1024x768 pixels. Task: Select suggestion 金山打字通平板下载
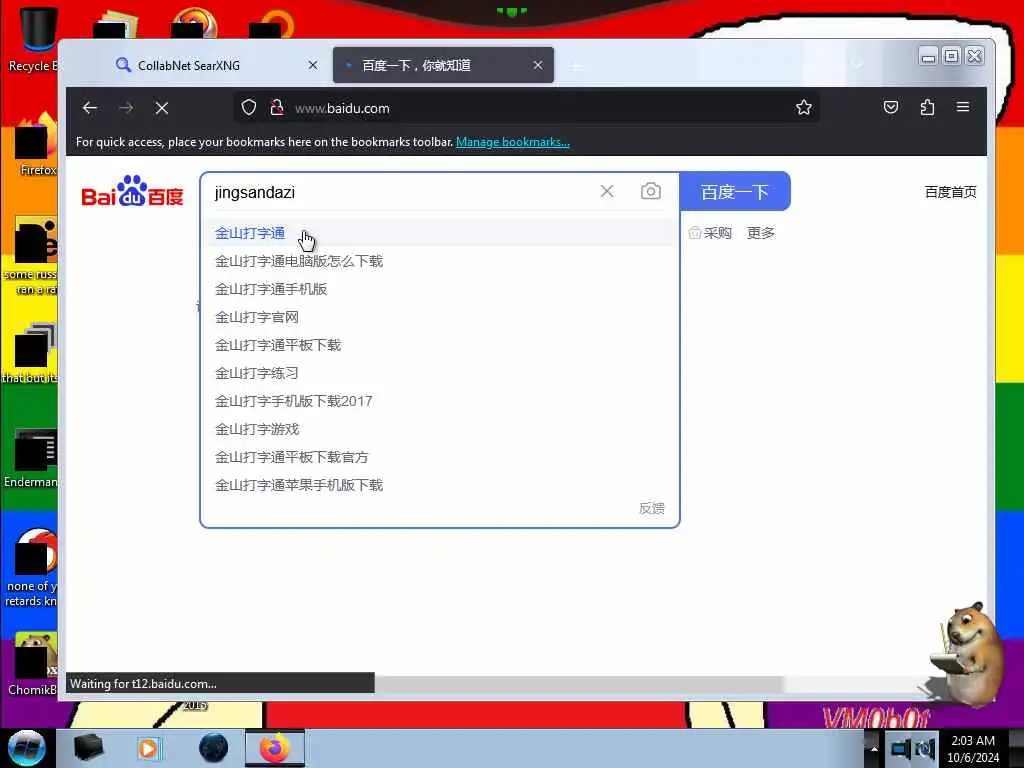click(440, 345)
